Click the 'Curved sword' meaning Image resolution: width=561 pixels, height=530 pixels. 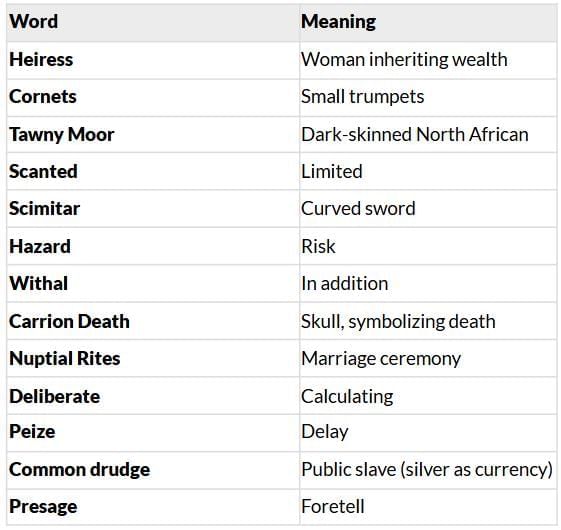[358, 209]
